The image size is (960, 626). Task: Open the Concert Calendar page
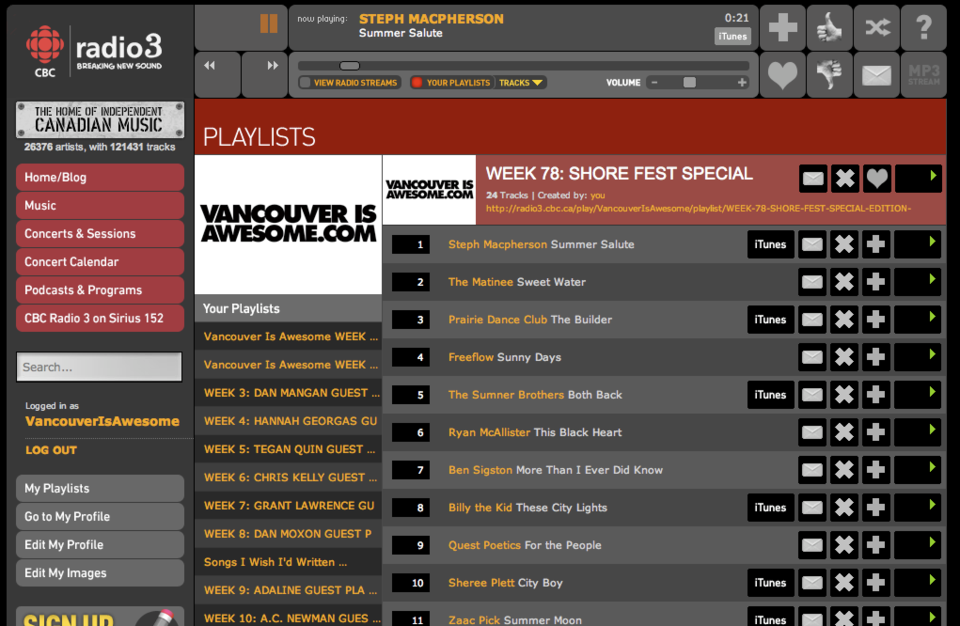point(100,262)
